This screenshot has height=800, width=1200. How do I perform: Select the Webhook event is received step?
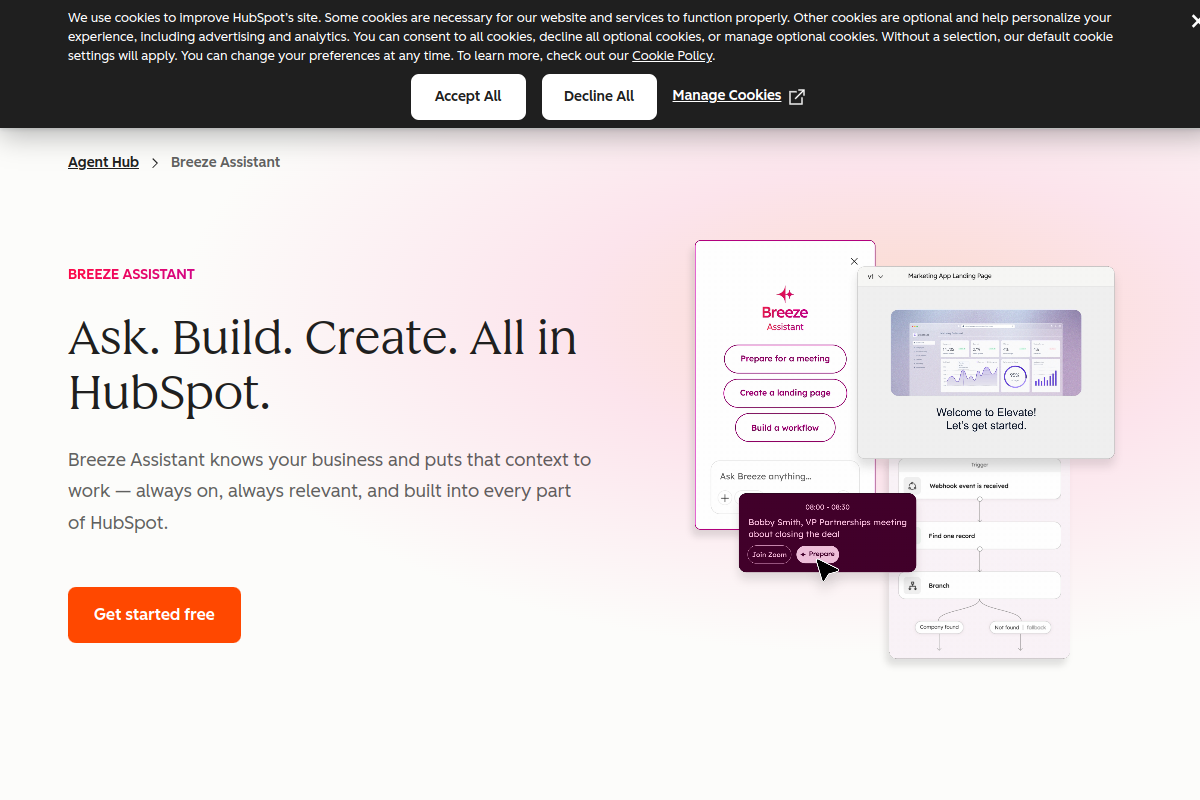coord(980,485)
